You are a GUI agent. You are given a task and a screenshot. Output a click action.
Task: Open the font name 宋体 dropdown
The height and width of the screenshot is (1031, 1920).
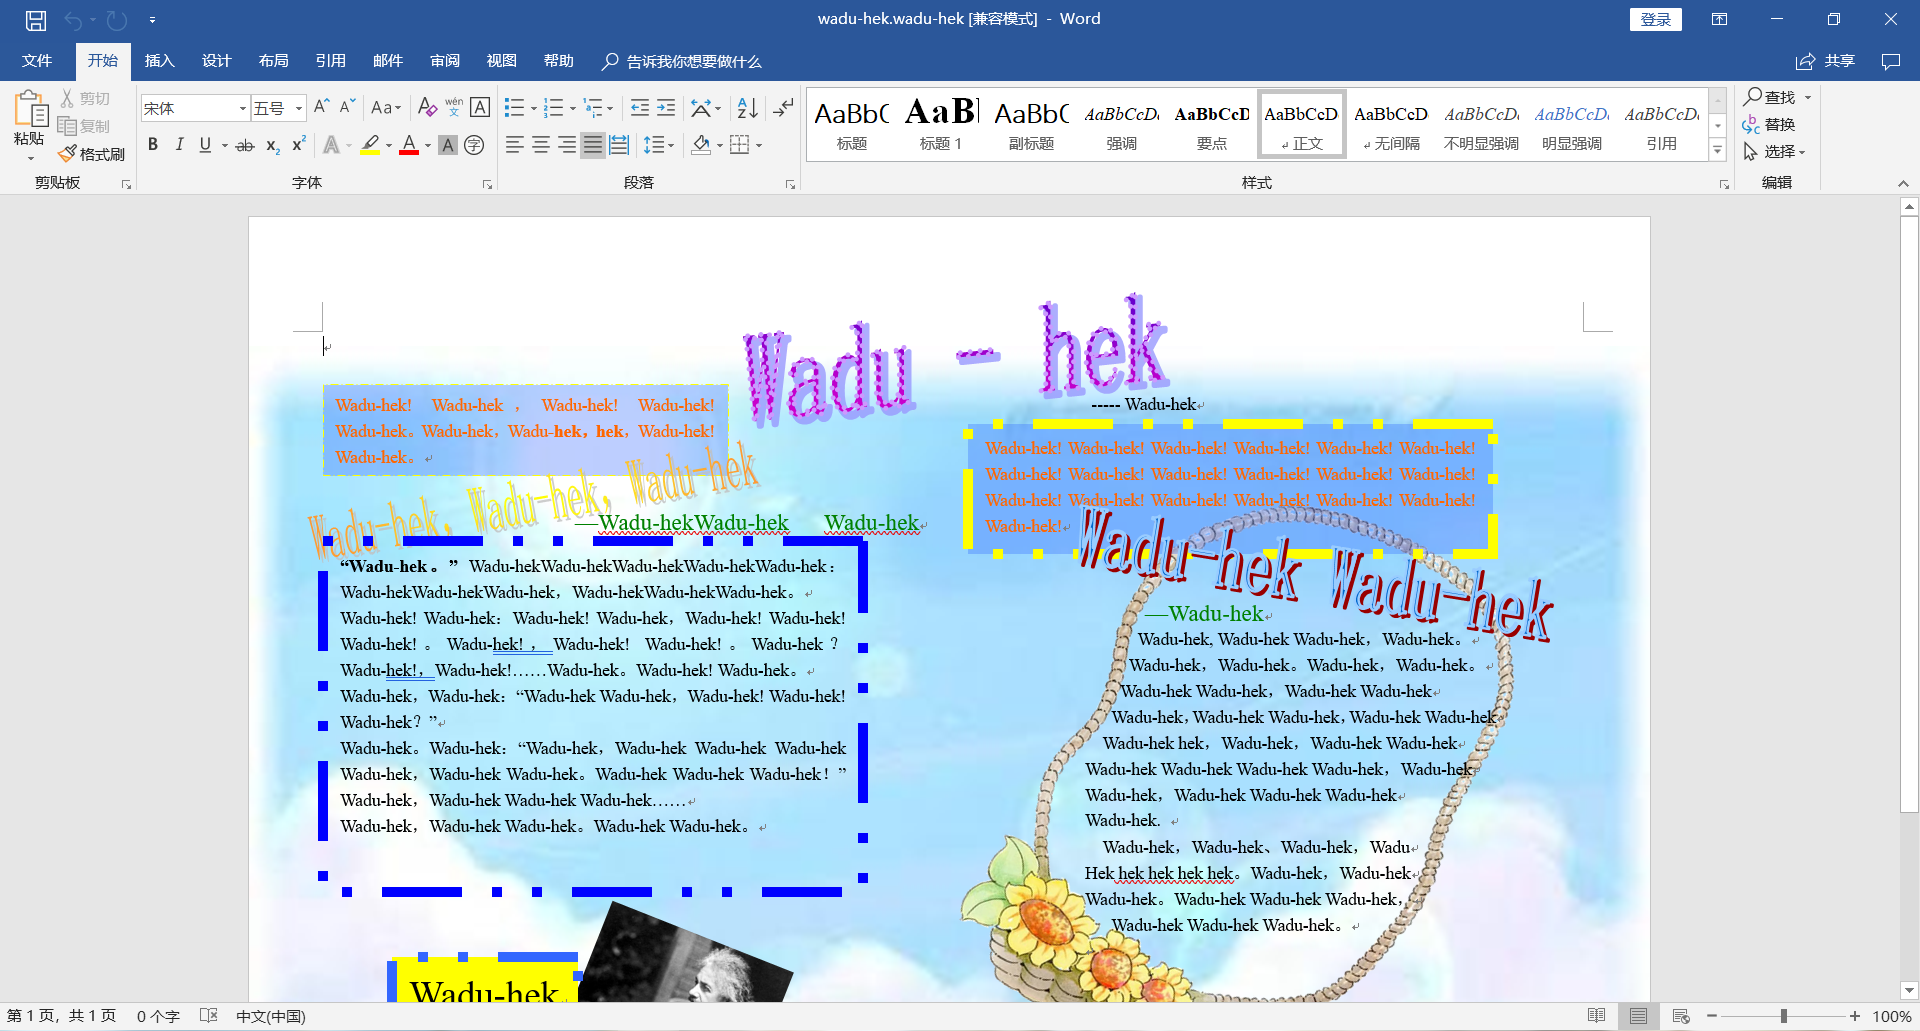pyautogui.click(x=242, y=108)
